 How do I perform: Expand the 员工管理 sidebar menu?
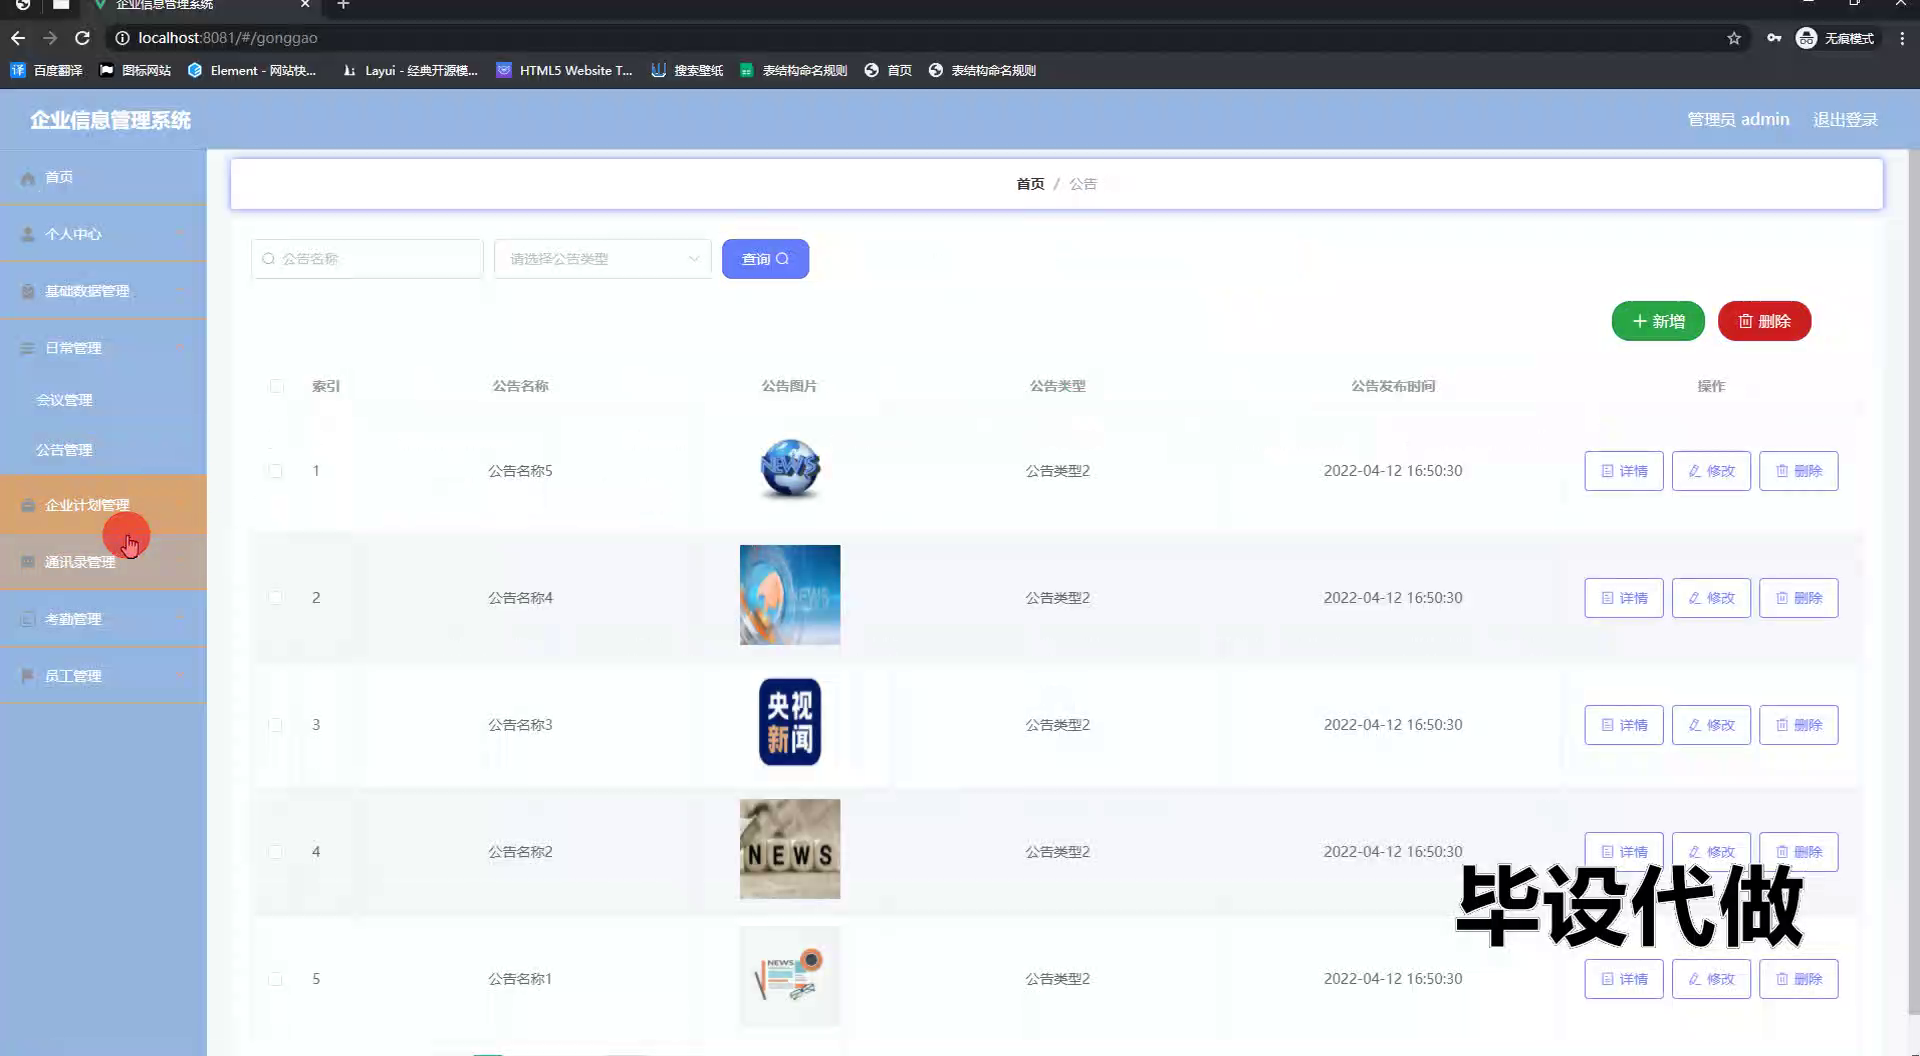pos(103,676)
